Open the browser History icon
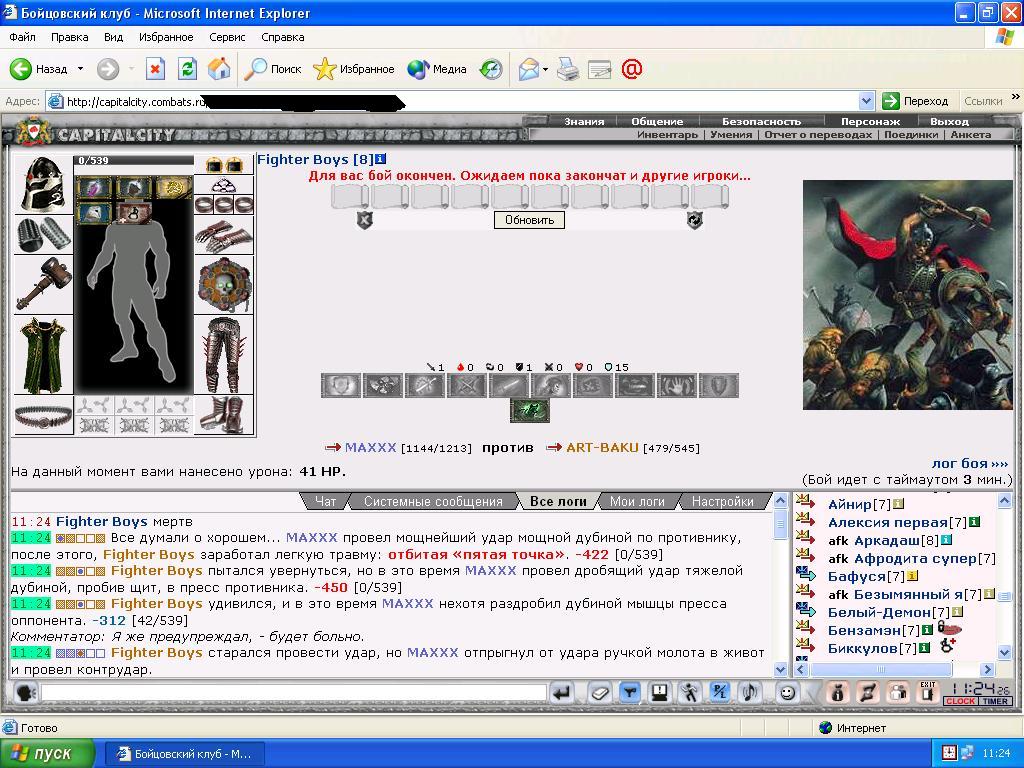This screenshot has width=1024, height=768. coord(490,69)
